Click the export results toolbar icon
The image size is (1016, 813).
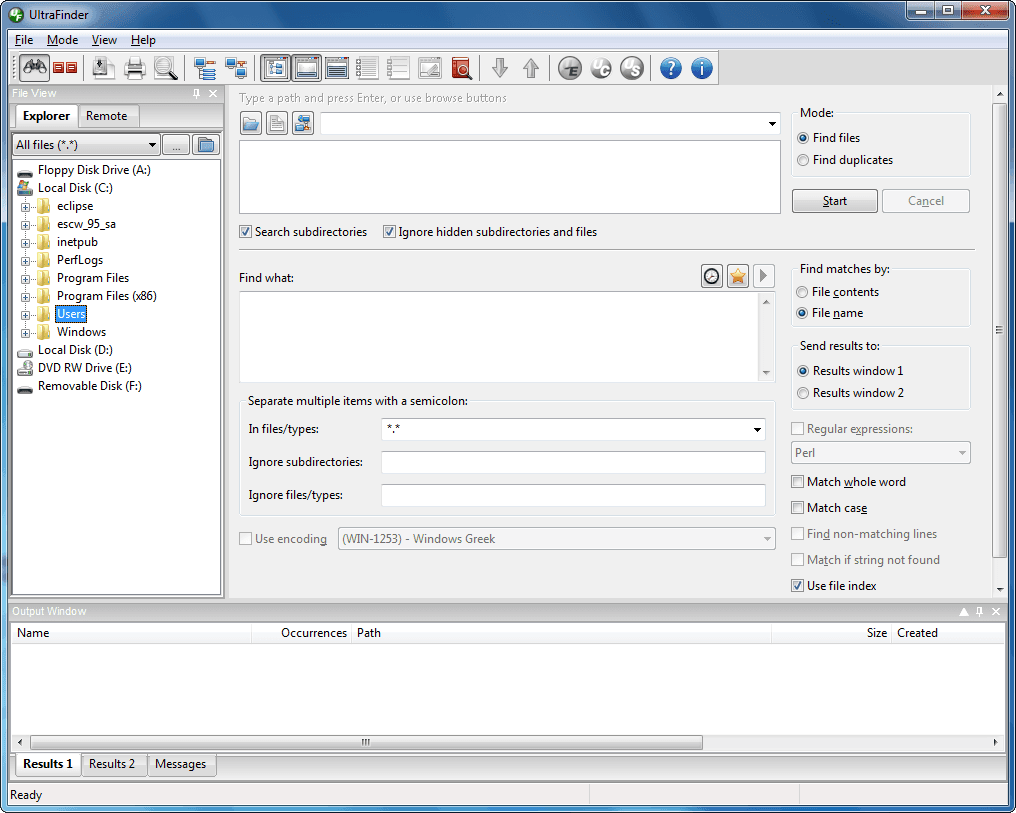[103, 67]
